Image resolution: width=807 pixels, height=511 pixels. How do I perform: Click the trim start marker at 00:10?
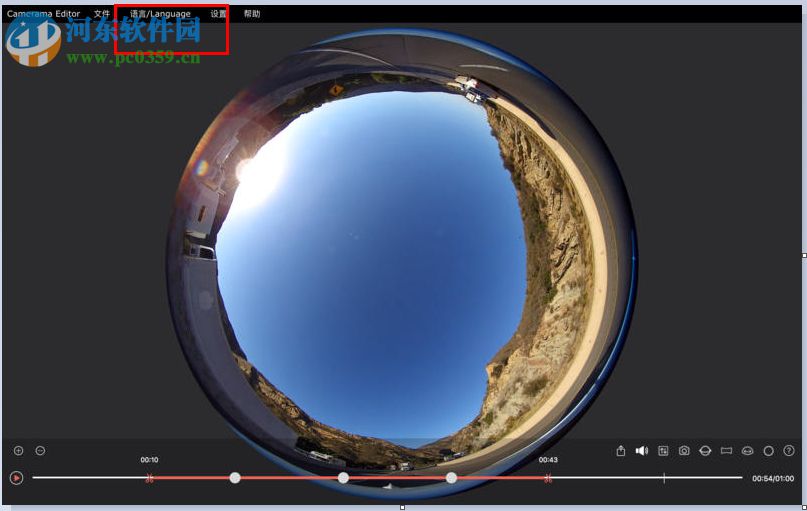click(149, 479)
